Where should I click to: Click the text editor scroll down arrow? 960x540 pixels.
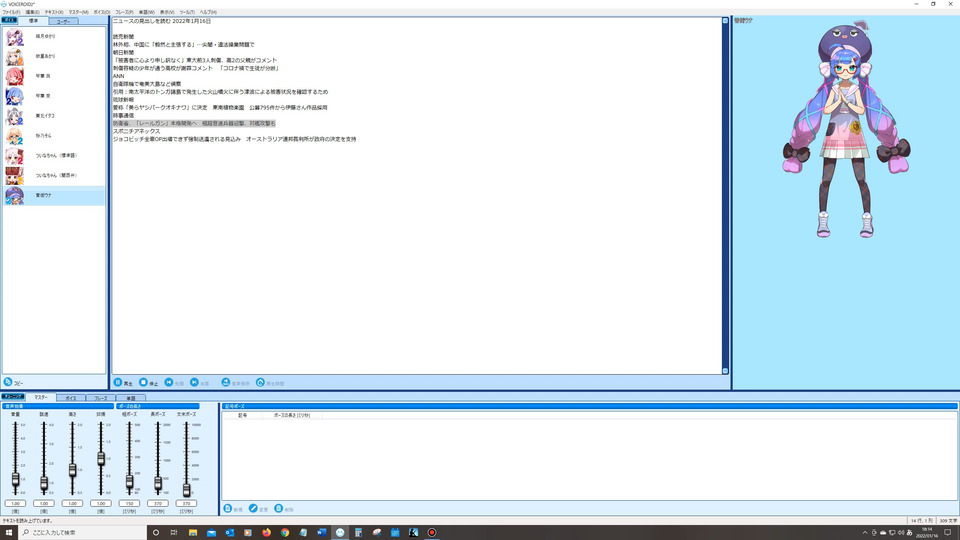726,370
